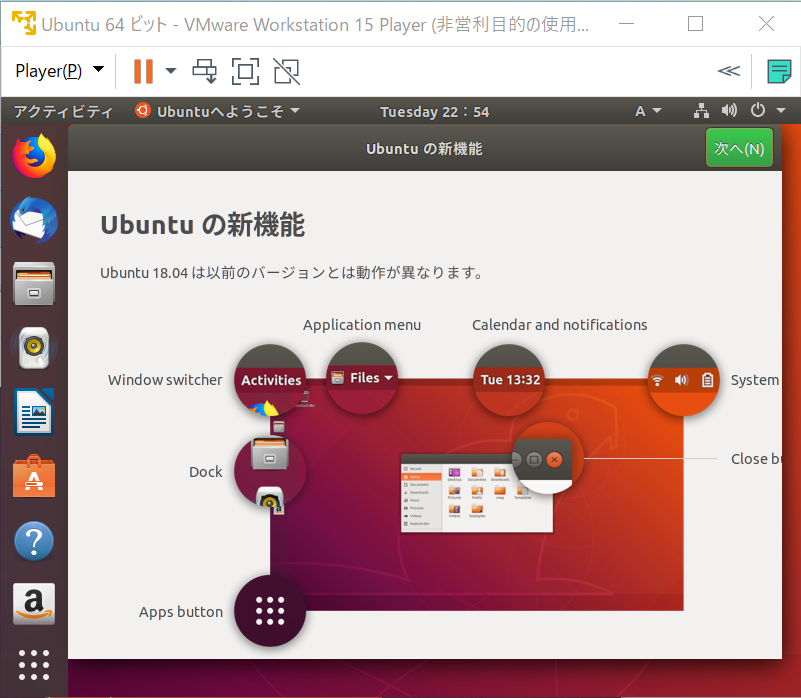Toggle VMware Unity mode icon
The image size is (801, 698).
pyautogui.click(x=287, y=71)
